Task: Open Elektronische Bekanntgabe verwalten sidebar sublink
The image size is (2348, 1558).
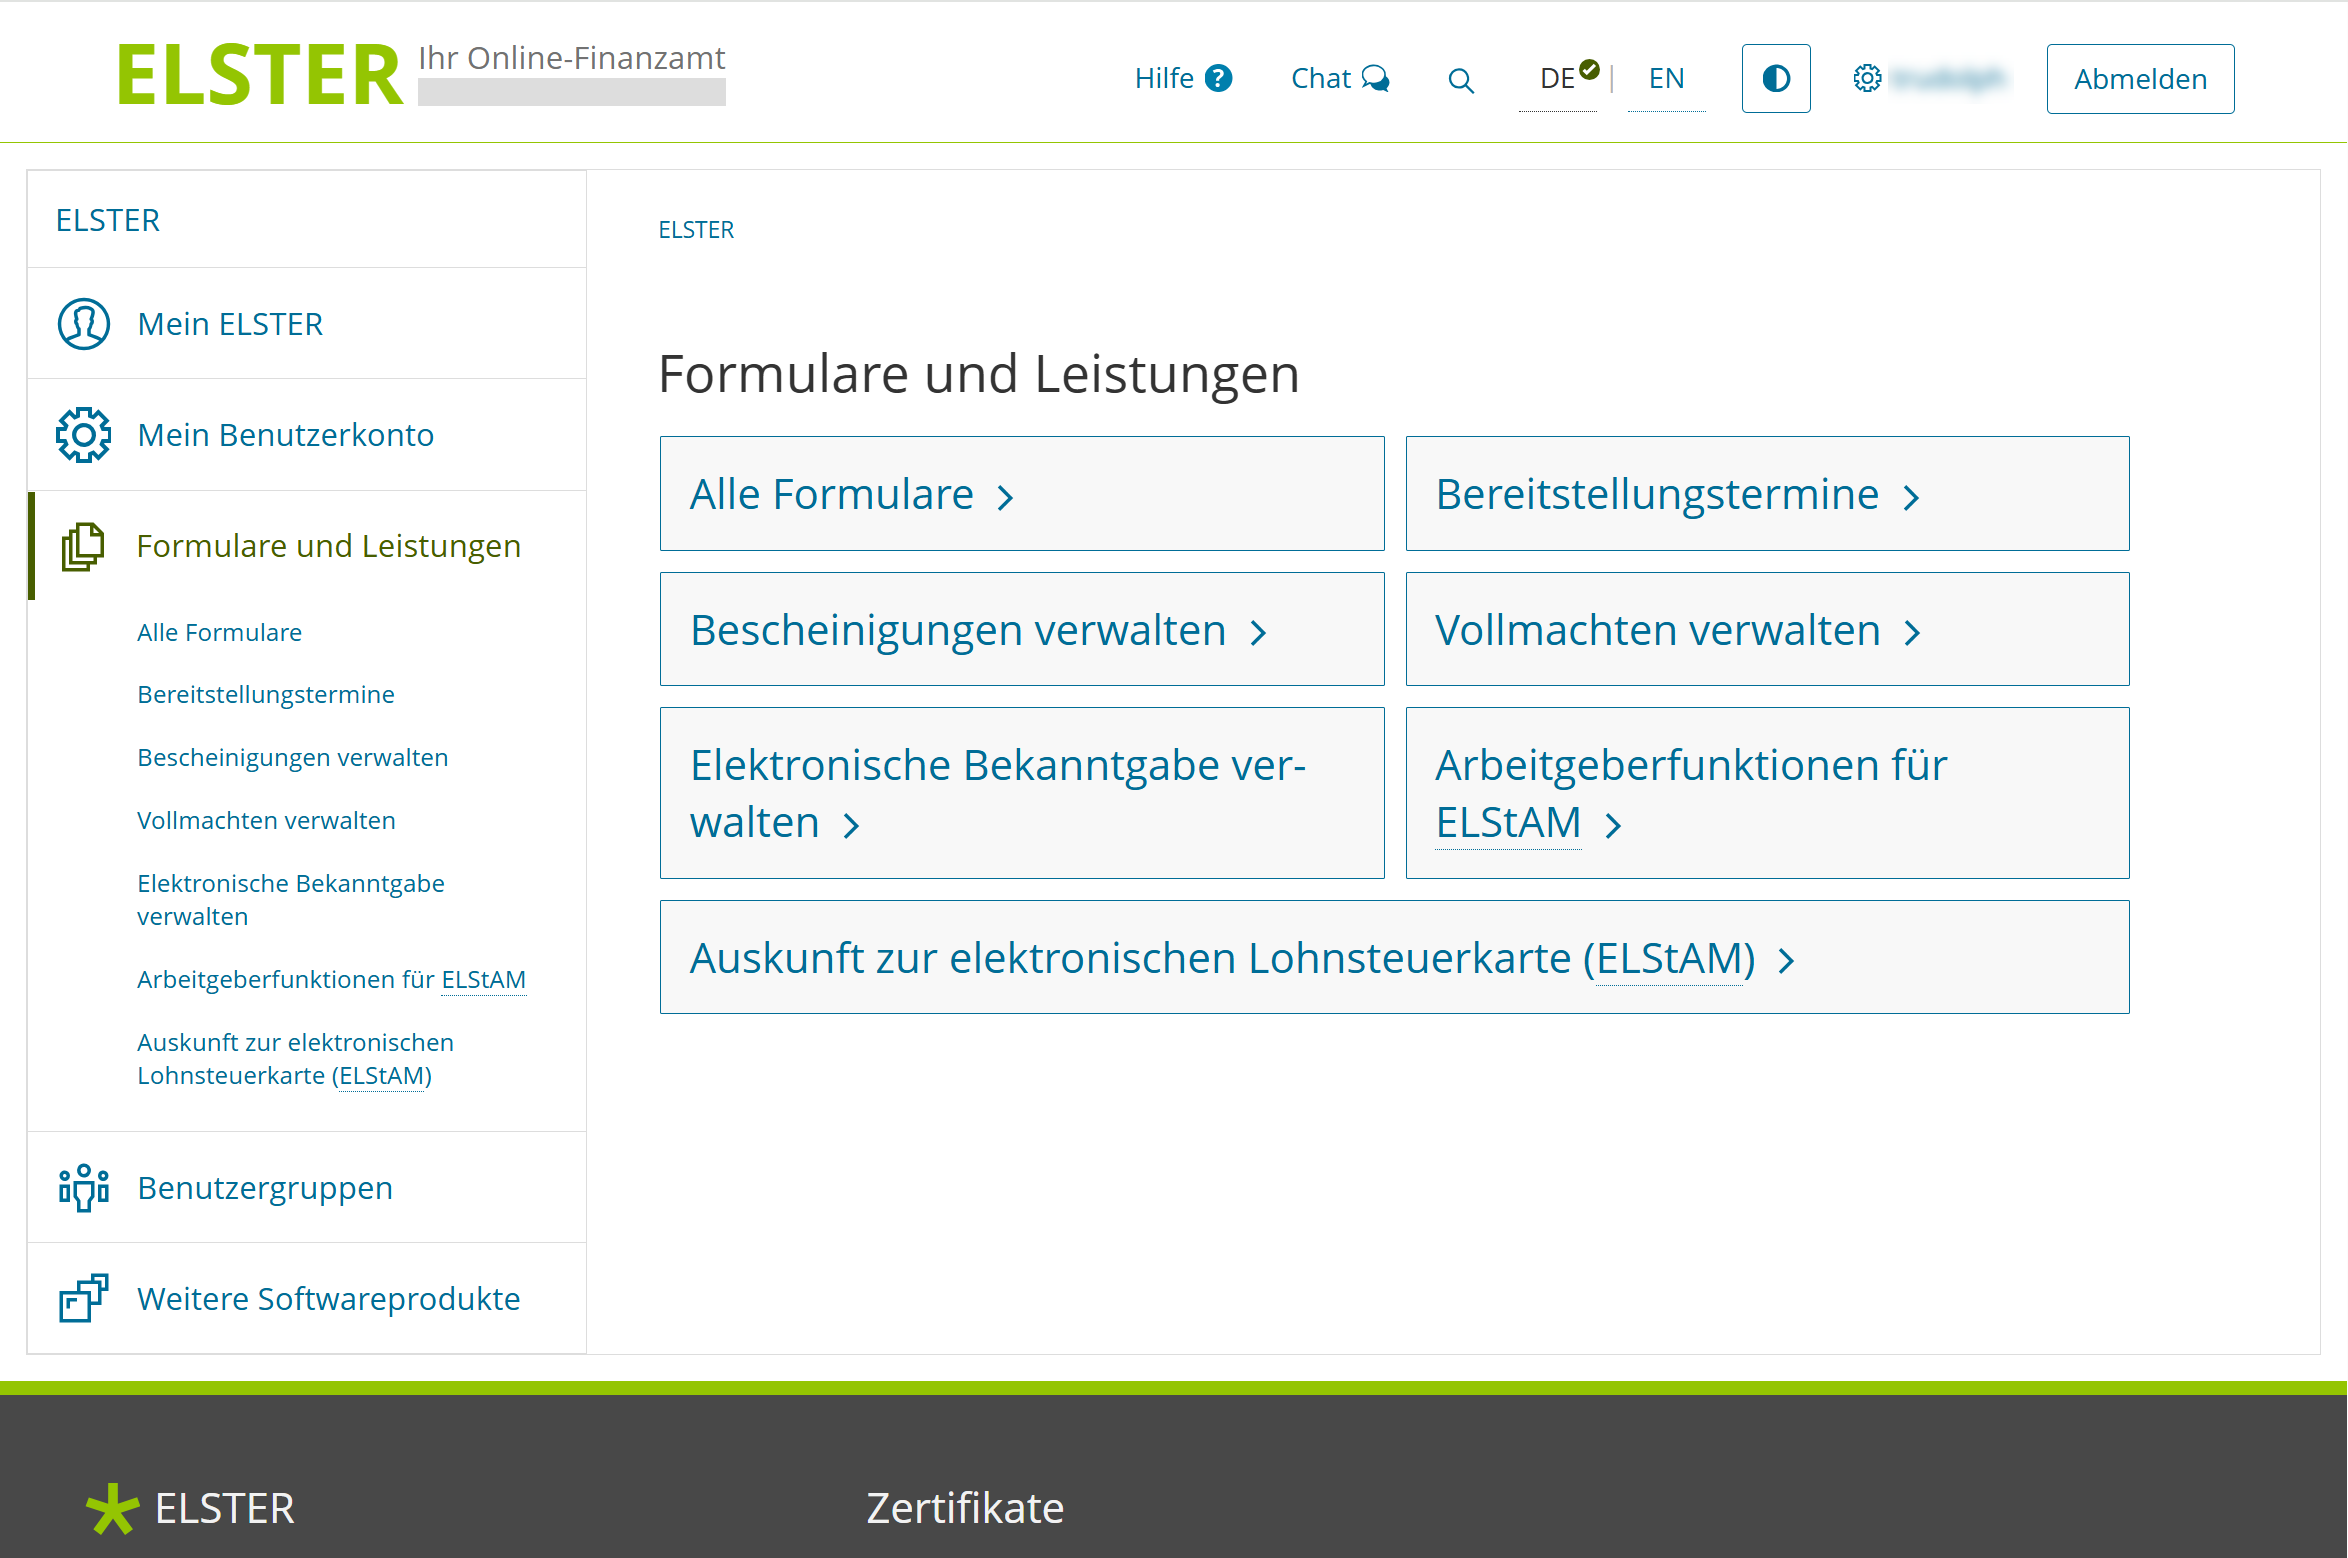Action: pyautogui.click(x=291, y=899)
